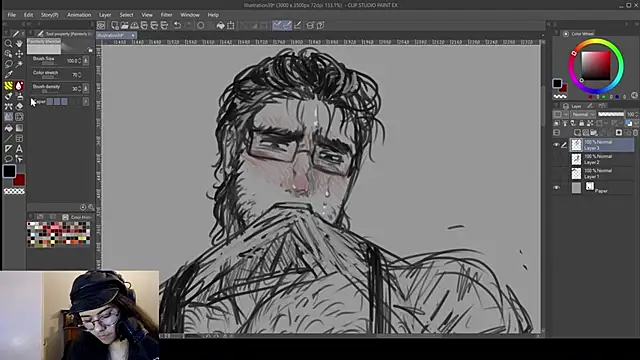
Task: Open the Layer menu
Action: (105, 15)
